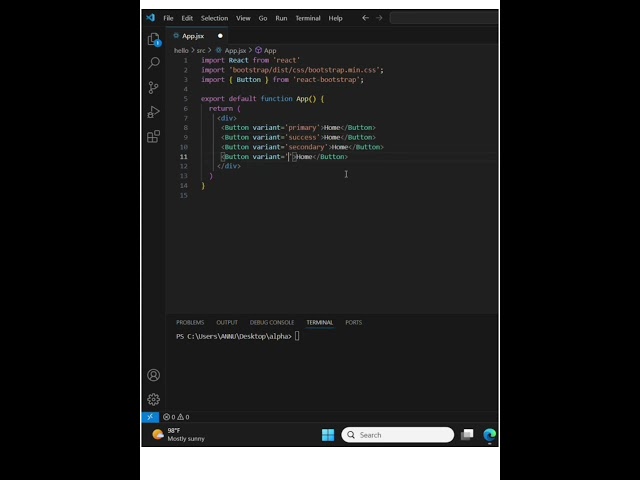Screen dimensions: 640x480
Task: Click line number 5 in the gutter
Action: pyautogui.click(x=186, y=99)
